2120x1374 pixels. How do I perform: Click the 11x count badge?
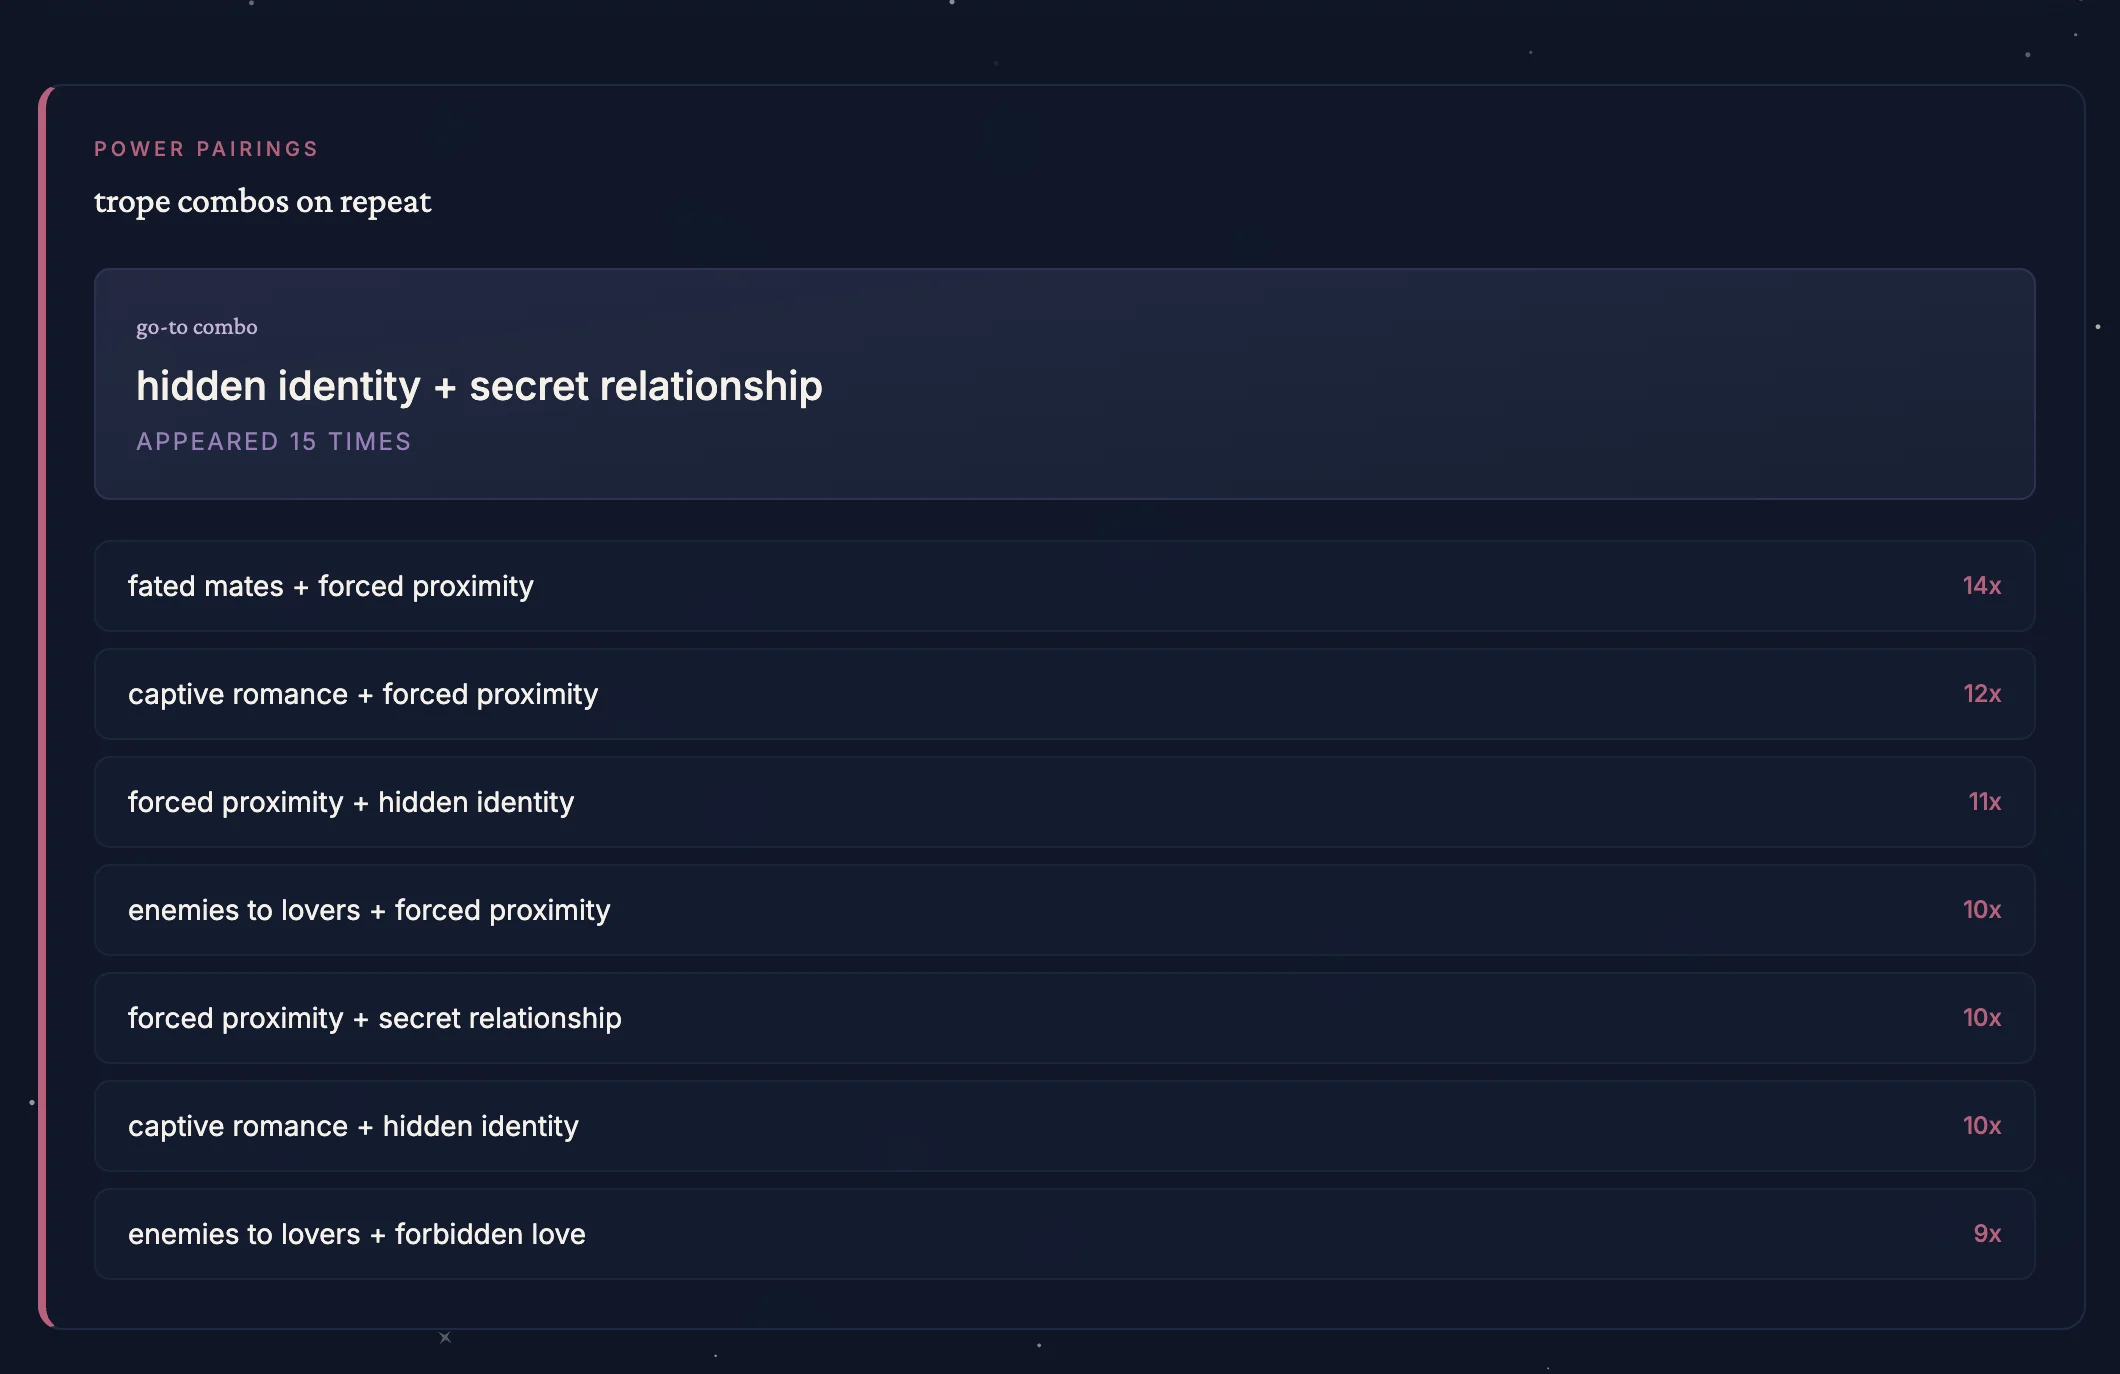[1984, 802]
